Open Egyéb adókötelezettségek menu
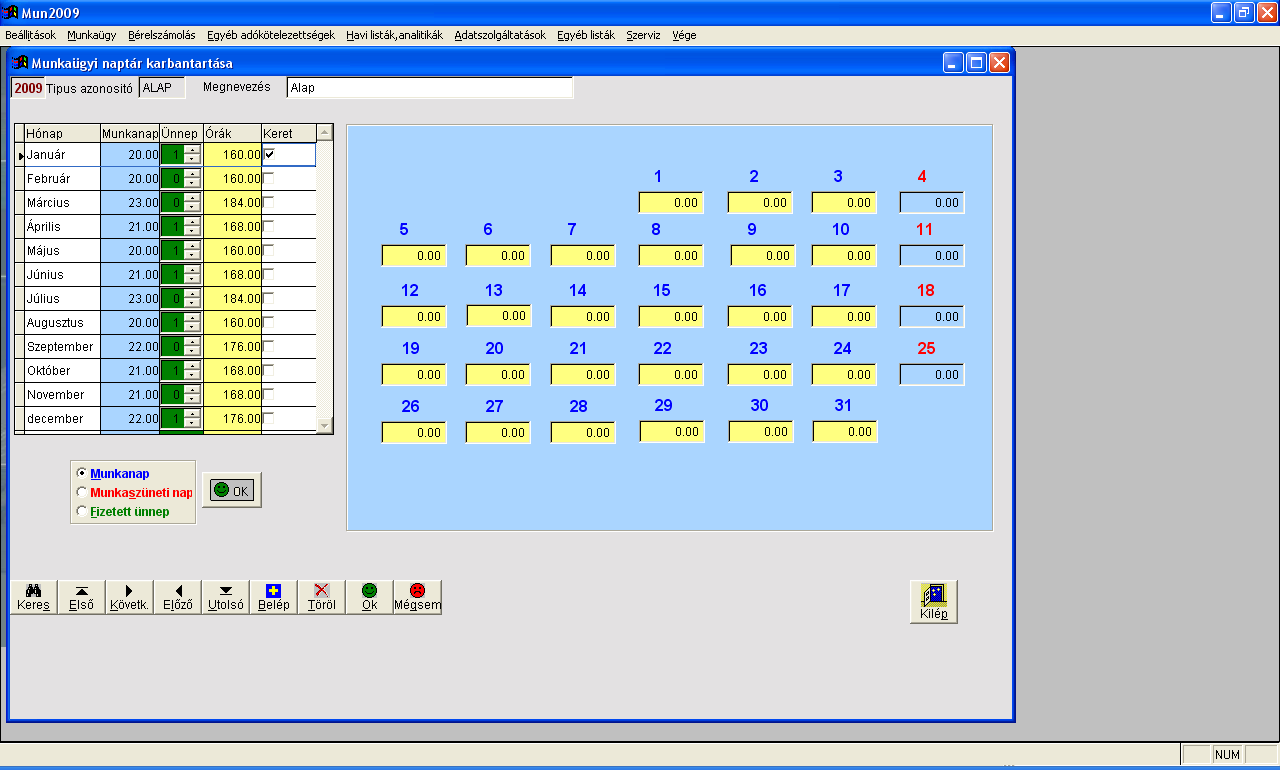Image resolution: width=1280 pixels, height=770 pixels. point(271,35)
